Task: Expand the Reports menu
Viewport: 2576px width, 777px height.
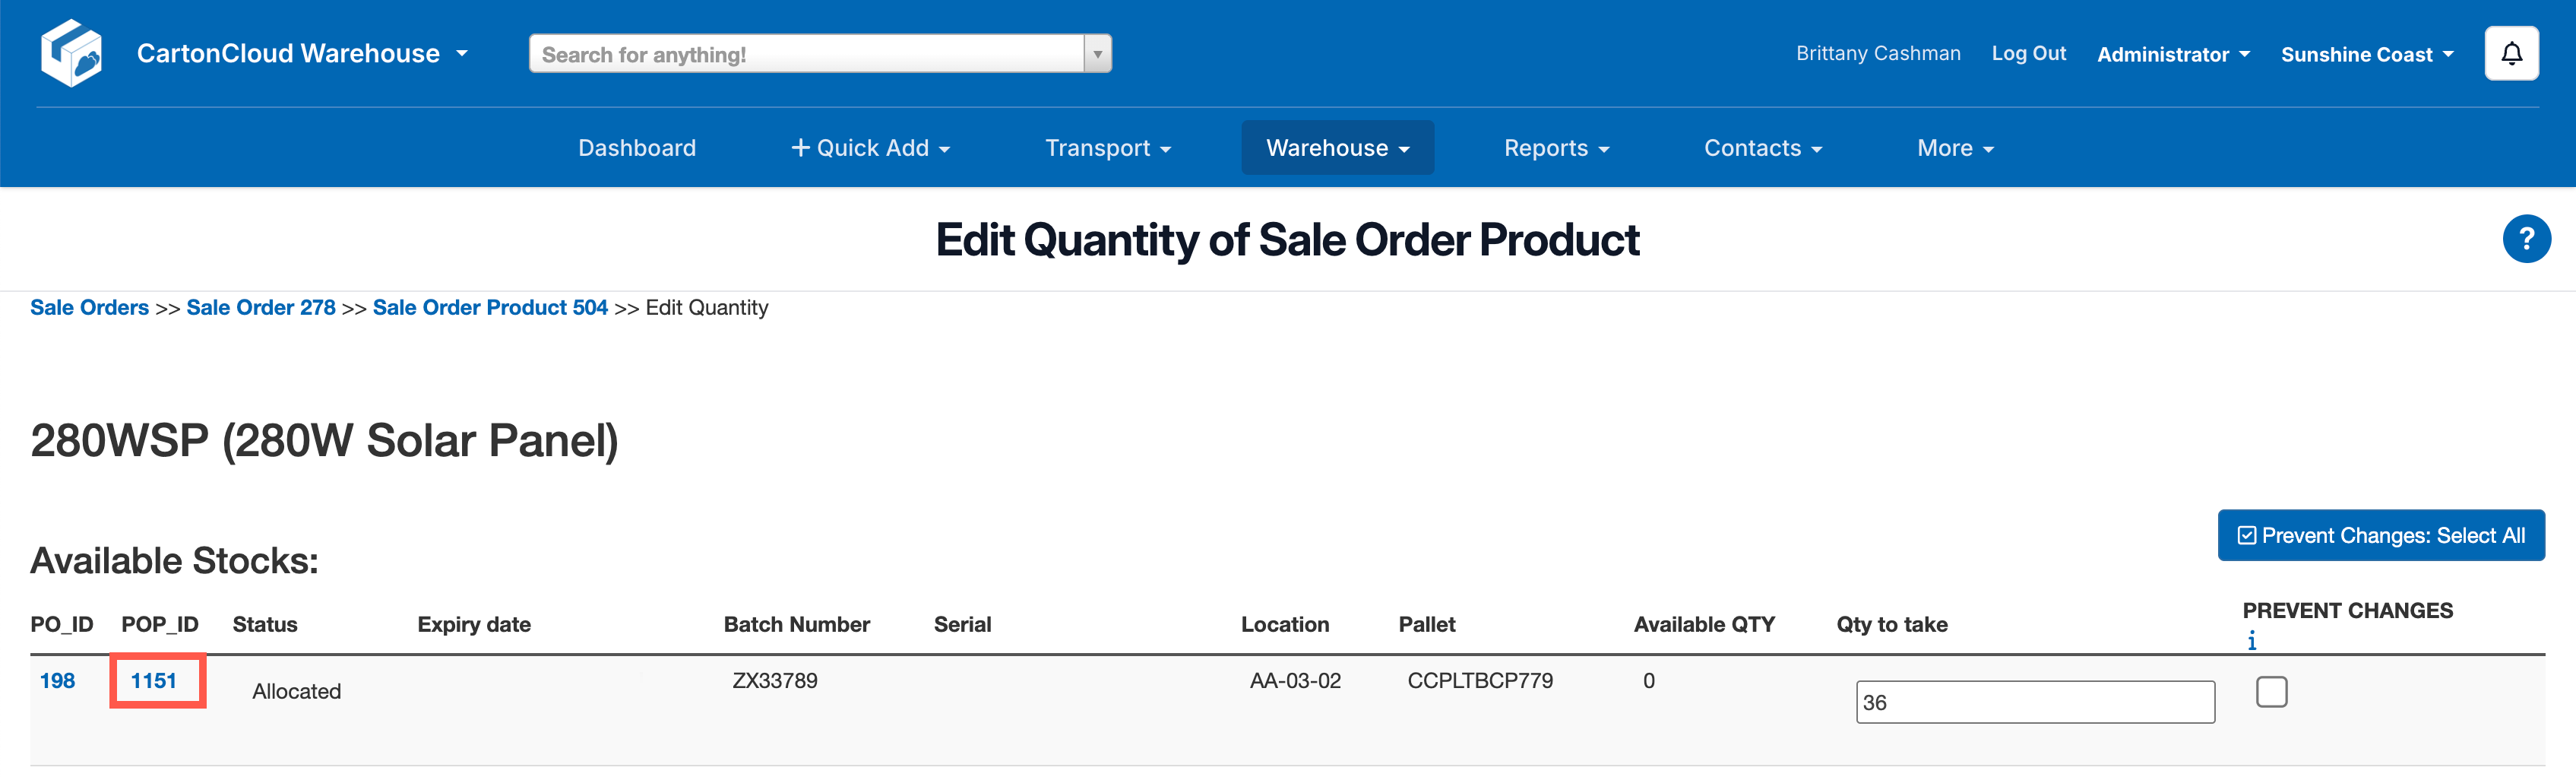Action: [1556, 148]
